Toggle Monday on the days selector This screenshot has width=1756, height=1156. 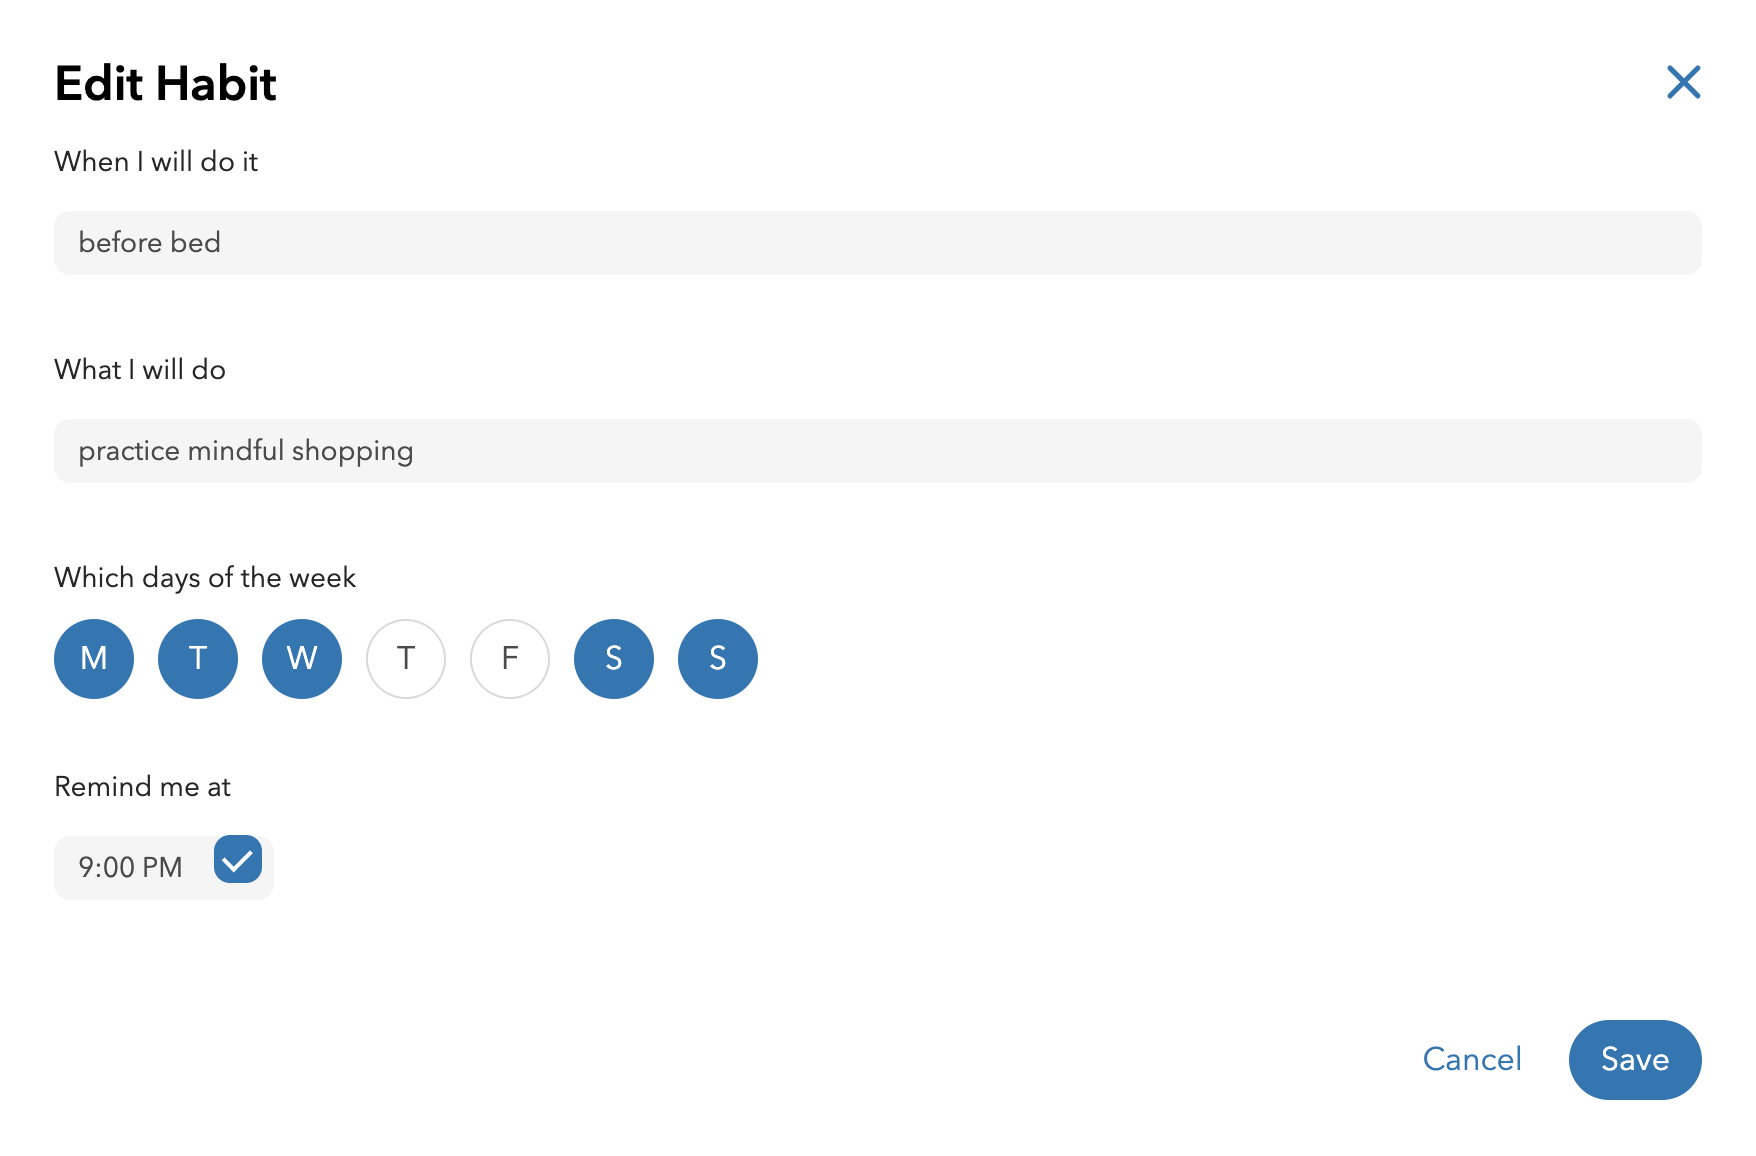point(93,658)
